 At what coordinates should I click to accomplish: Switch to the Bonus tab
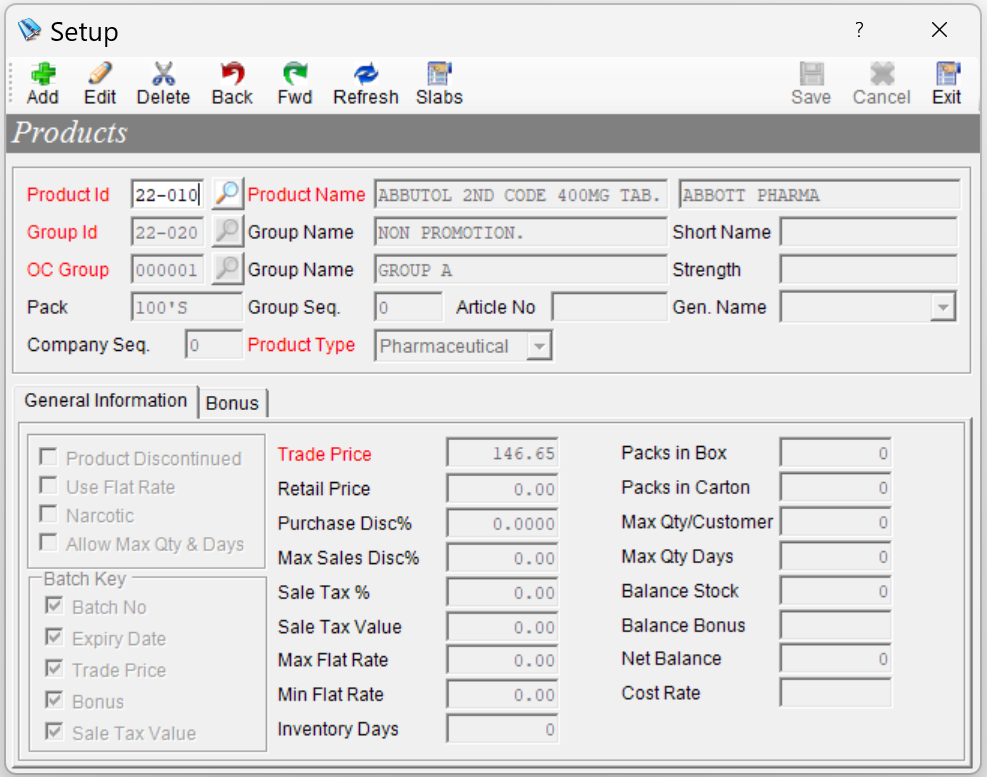(x=232, y=403)
